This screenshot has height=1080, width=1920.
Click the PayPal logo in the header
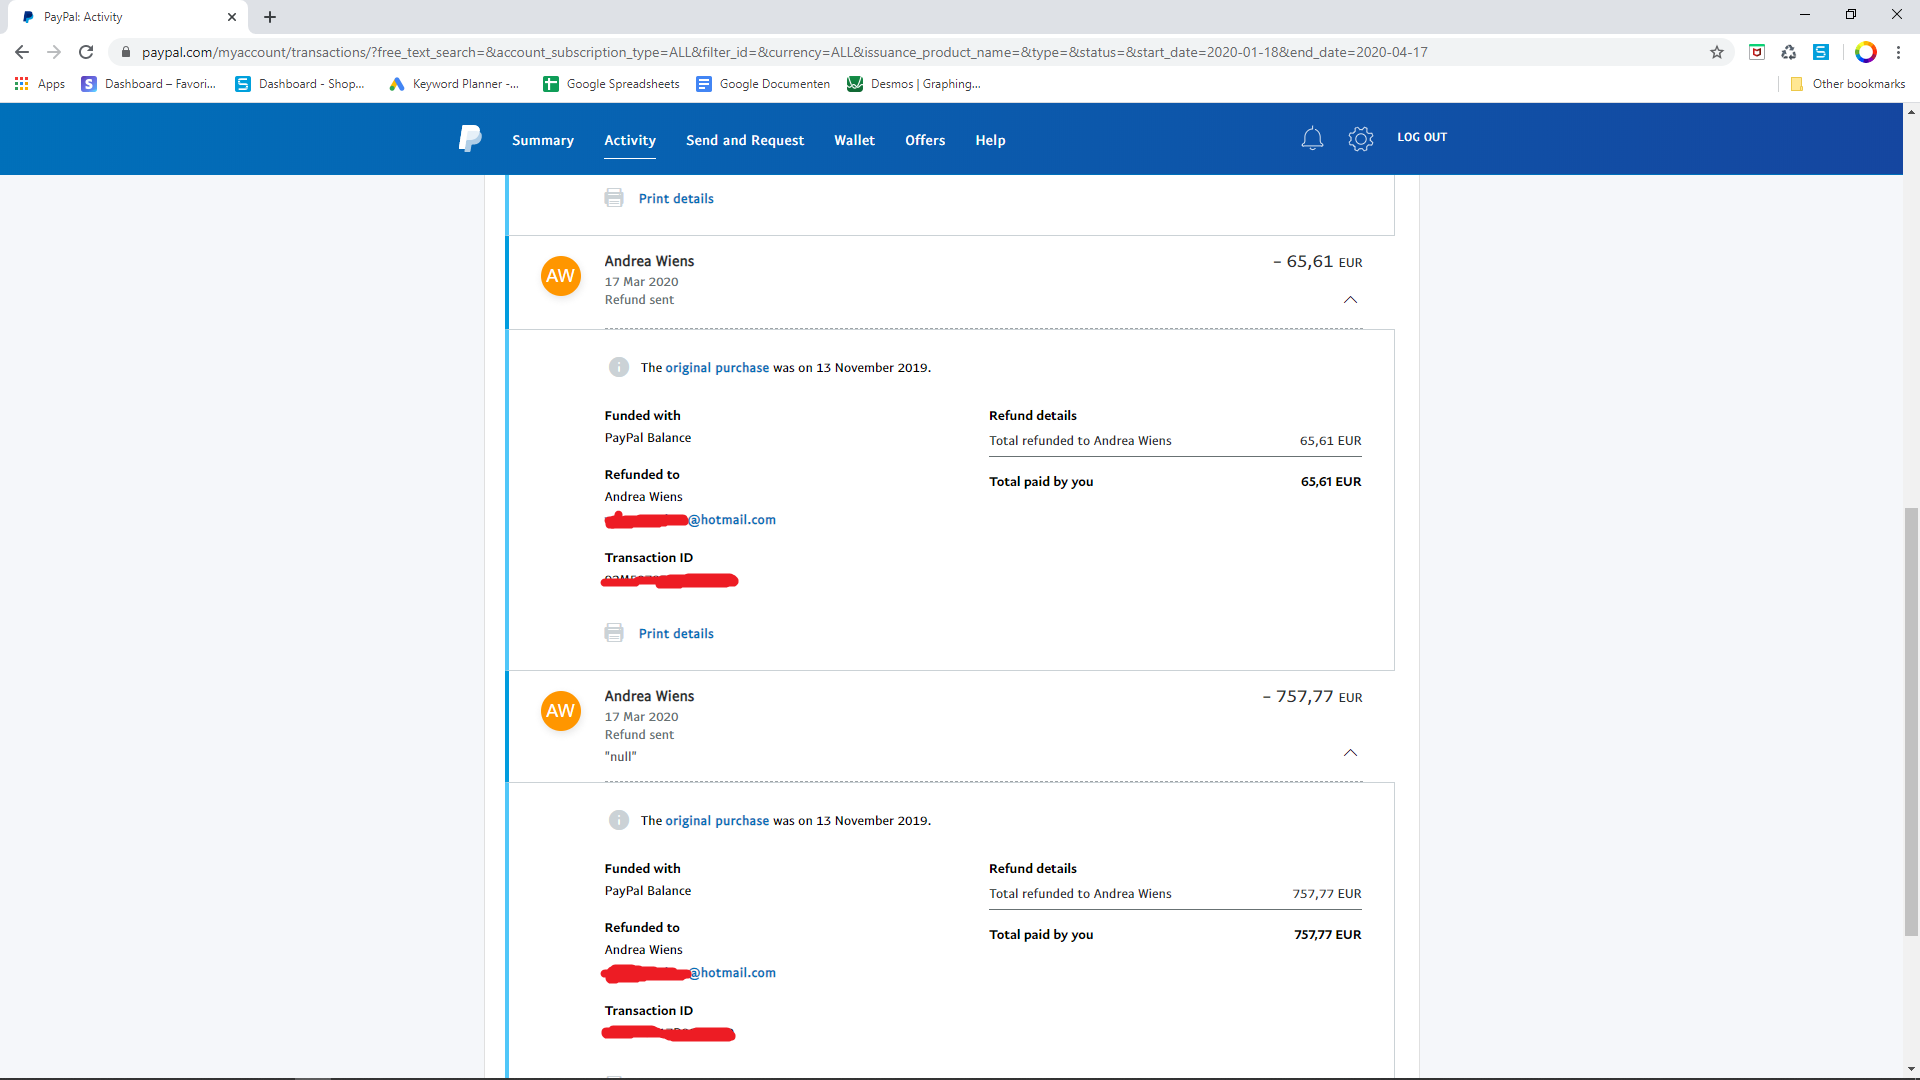470,139
